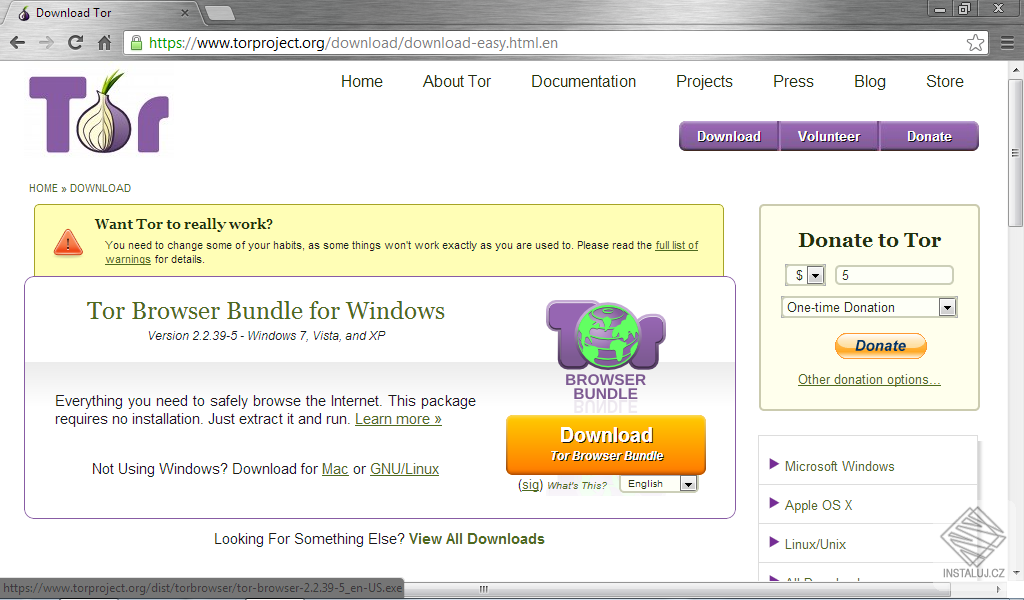
Task: Open the One-time Donation dropdown
Action: tap(869, 307)
